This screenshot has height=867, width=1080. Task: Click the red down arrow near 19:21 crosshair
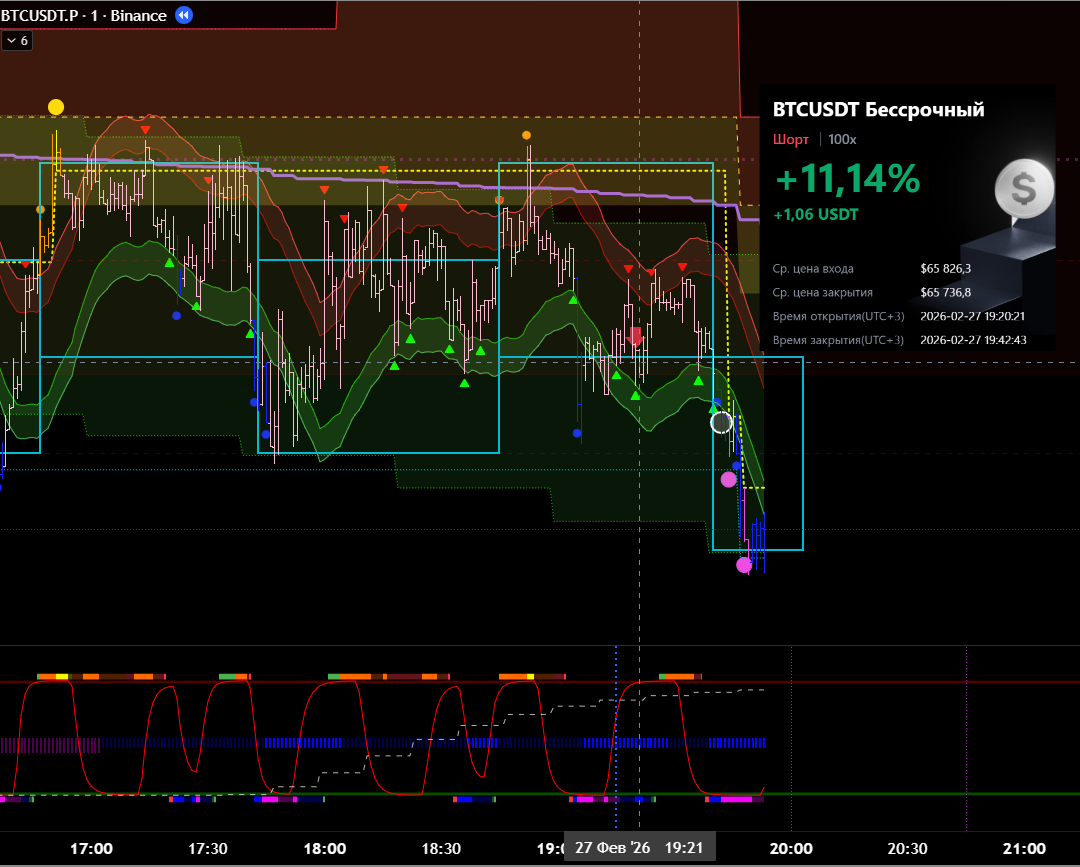pyautogui.click(x=635, y=337)
